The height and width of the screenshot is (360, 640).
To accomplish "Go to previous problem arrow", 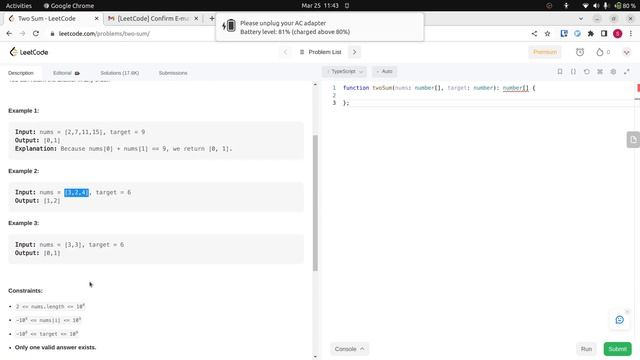I will point(285,52).
